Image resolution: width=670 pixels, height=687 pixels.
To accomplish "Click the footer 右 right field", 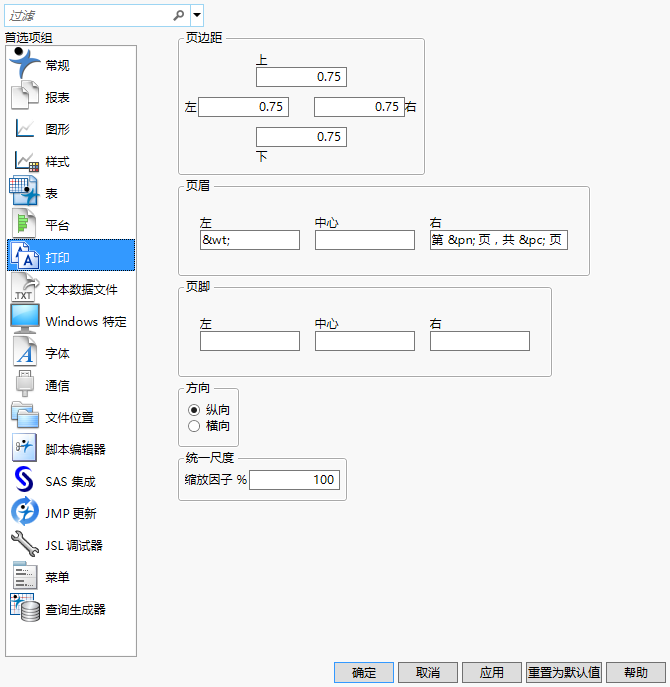I will [480, 341].
